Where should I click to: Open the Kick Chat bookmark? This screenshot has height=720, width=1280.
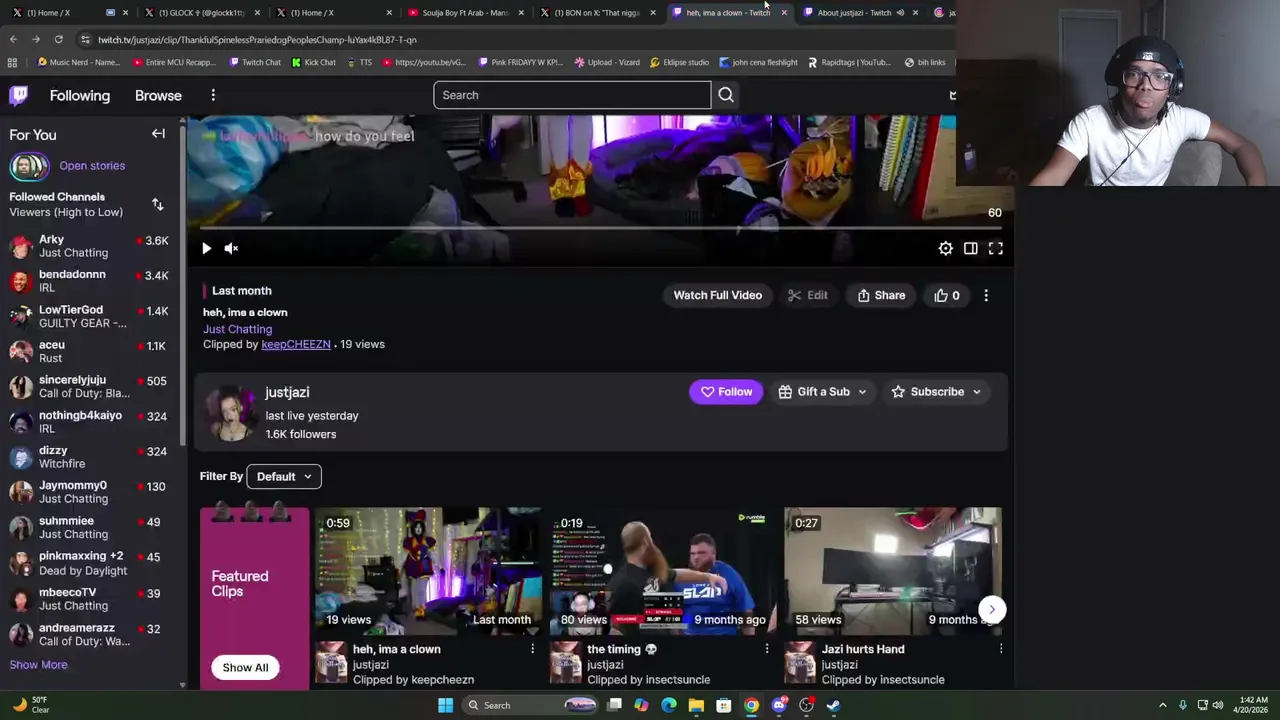(x=313, y=62)
